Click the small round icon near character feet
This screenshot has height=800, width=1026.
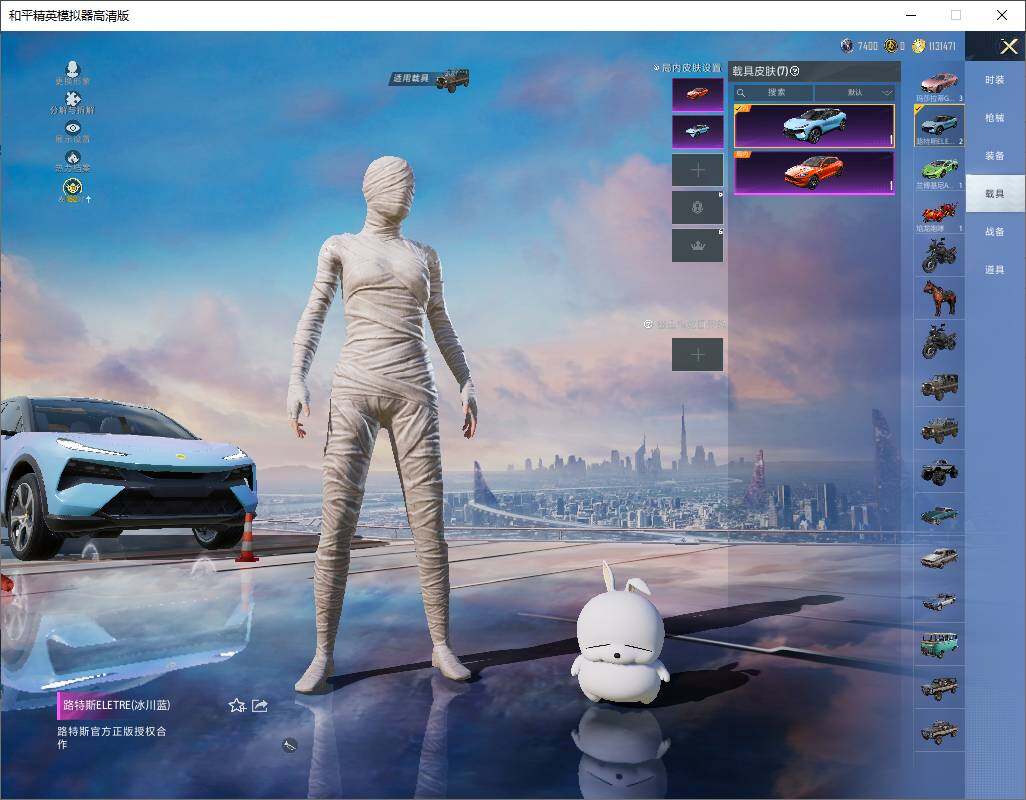coord(290,744)
